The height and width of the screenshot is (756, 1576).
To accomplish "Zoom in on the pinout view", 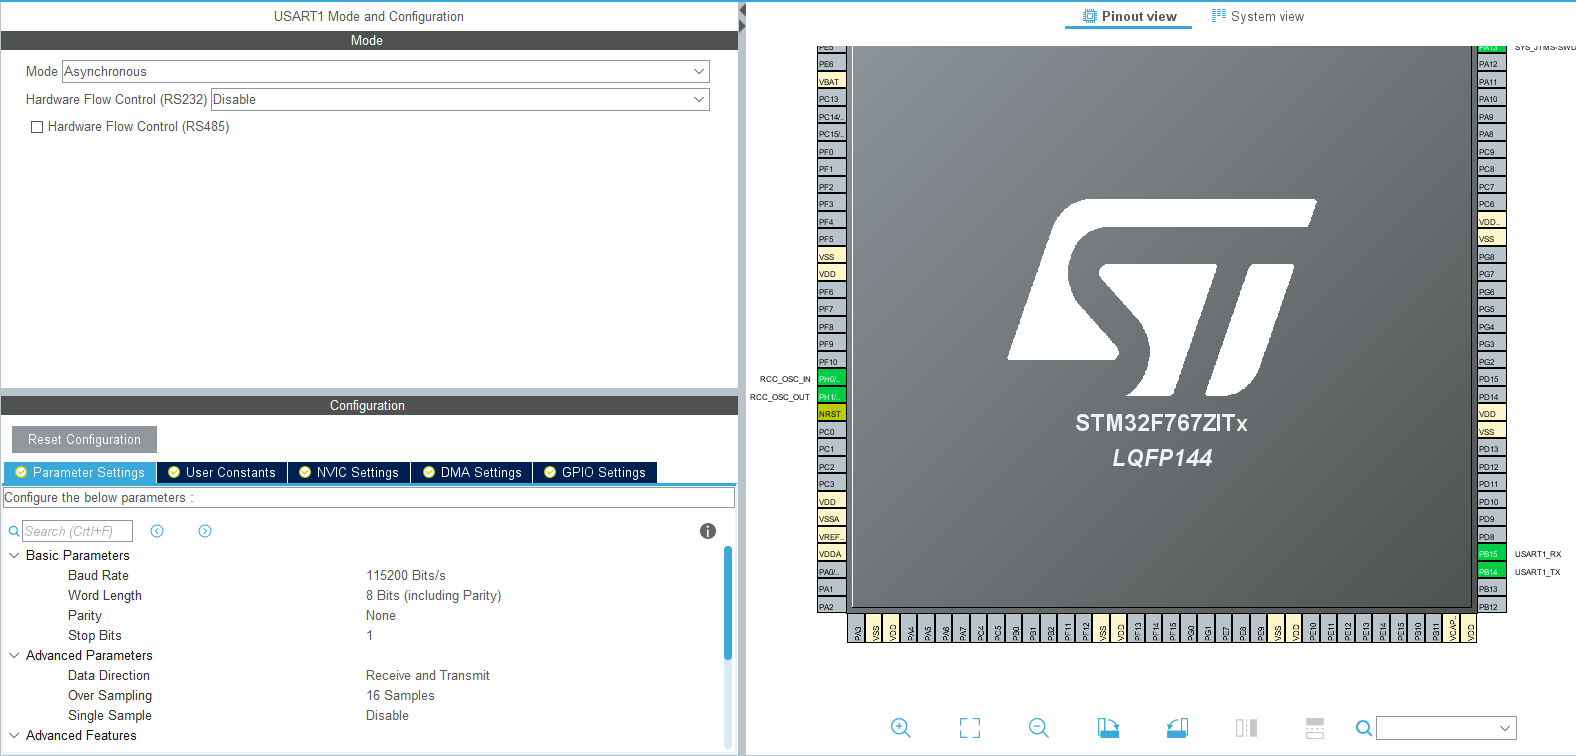I will tap(900, 728).
